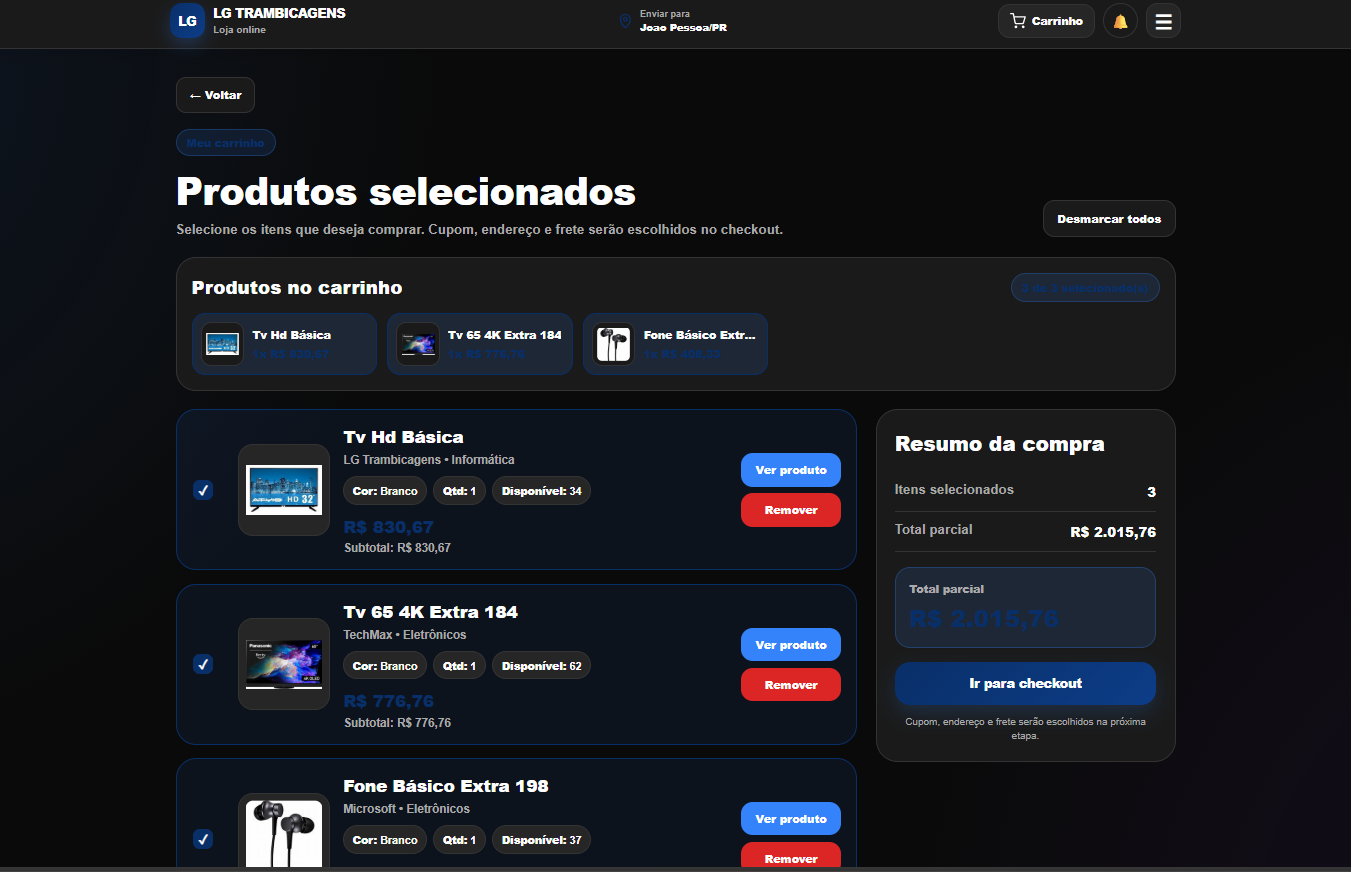This screenshot has width=1351, height=872.
Task: Click Ir para checkout button
Action: (1025, 684)
